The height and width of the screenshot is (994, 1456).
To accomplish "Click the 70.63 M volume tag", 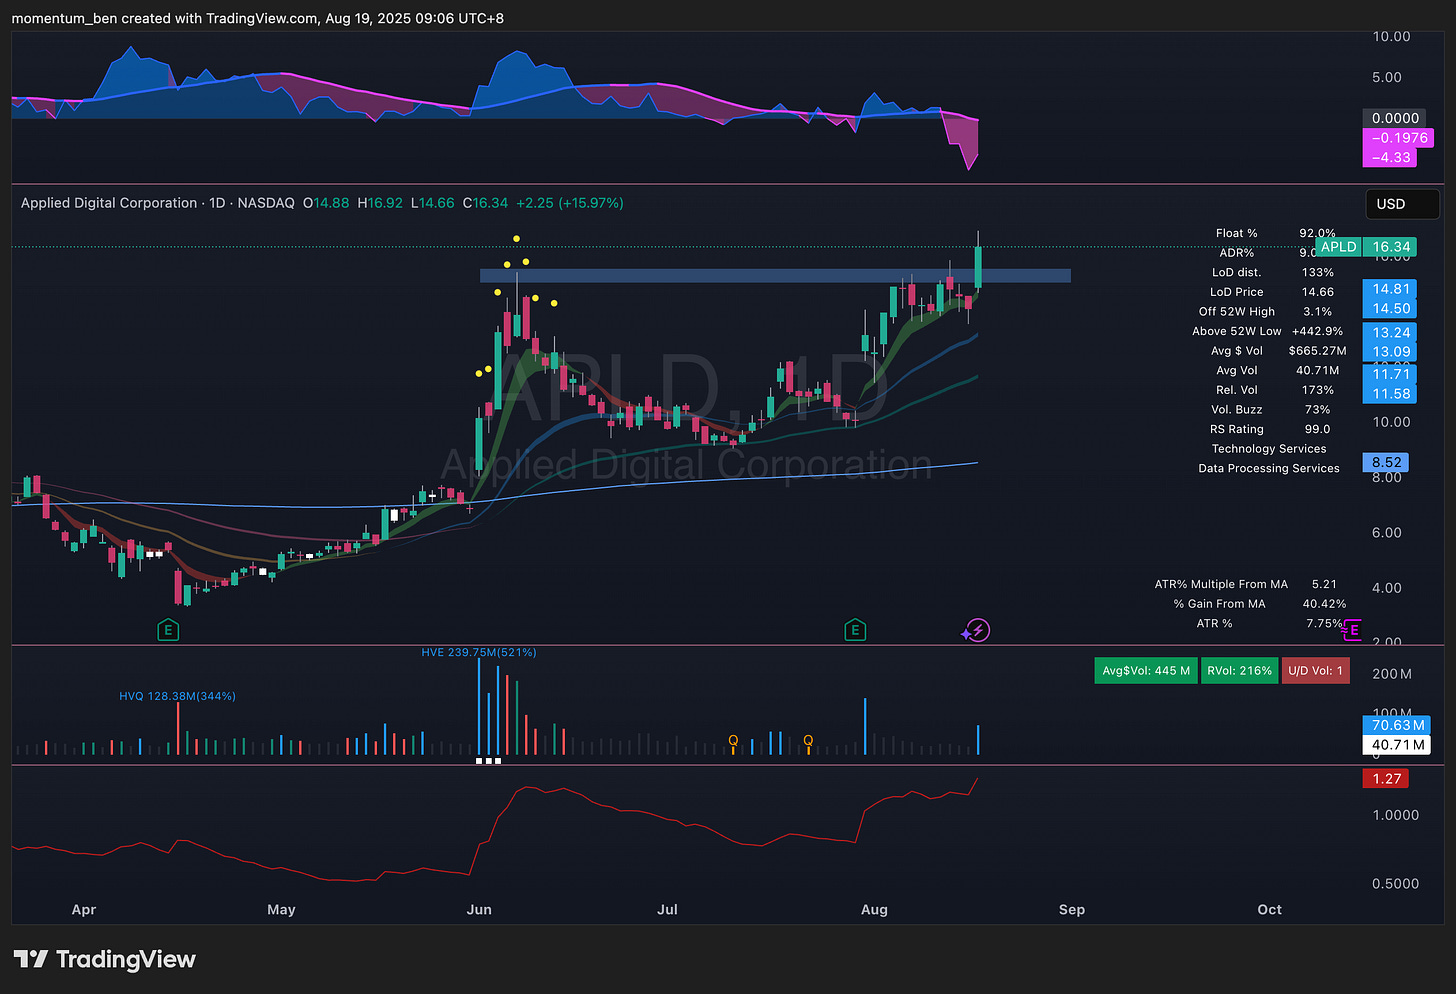I will click(1397, 725).
